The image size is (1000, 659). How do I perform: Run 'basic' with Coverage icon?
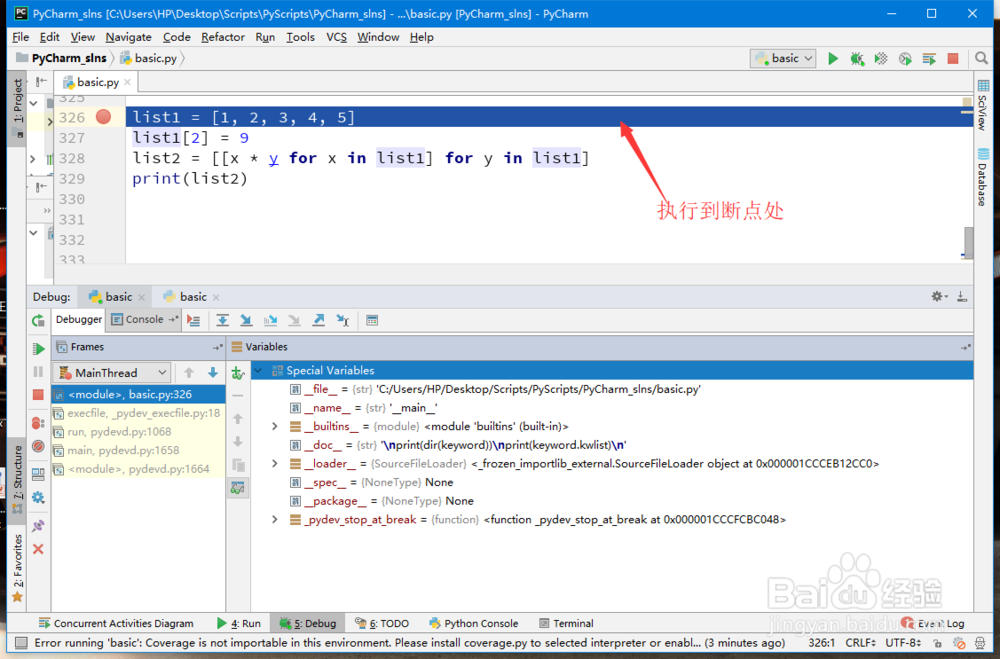881,59
